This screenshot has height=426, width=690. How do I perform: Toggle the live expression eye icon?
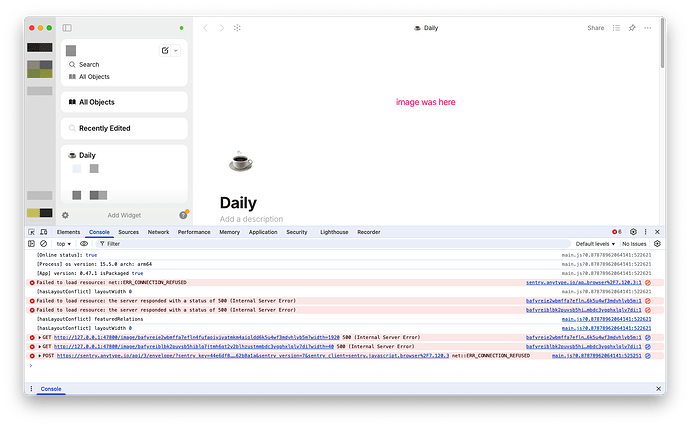pyautogui.click(x=84, y=244)
